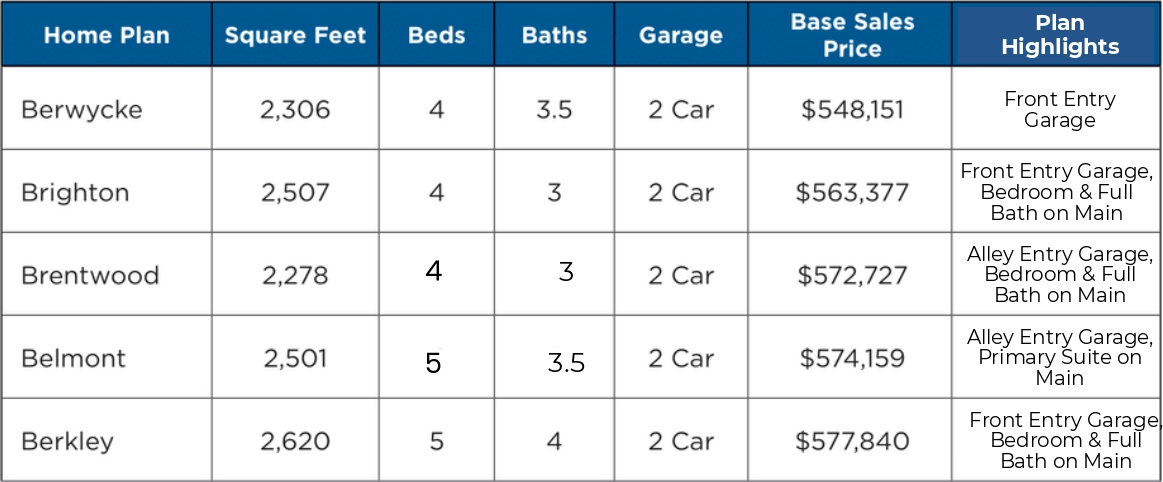Screen dimensions: 1163x482
Task: Click Berwycke's Front Entry Garage highlight
Action: point(1060,110)
